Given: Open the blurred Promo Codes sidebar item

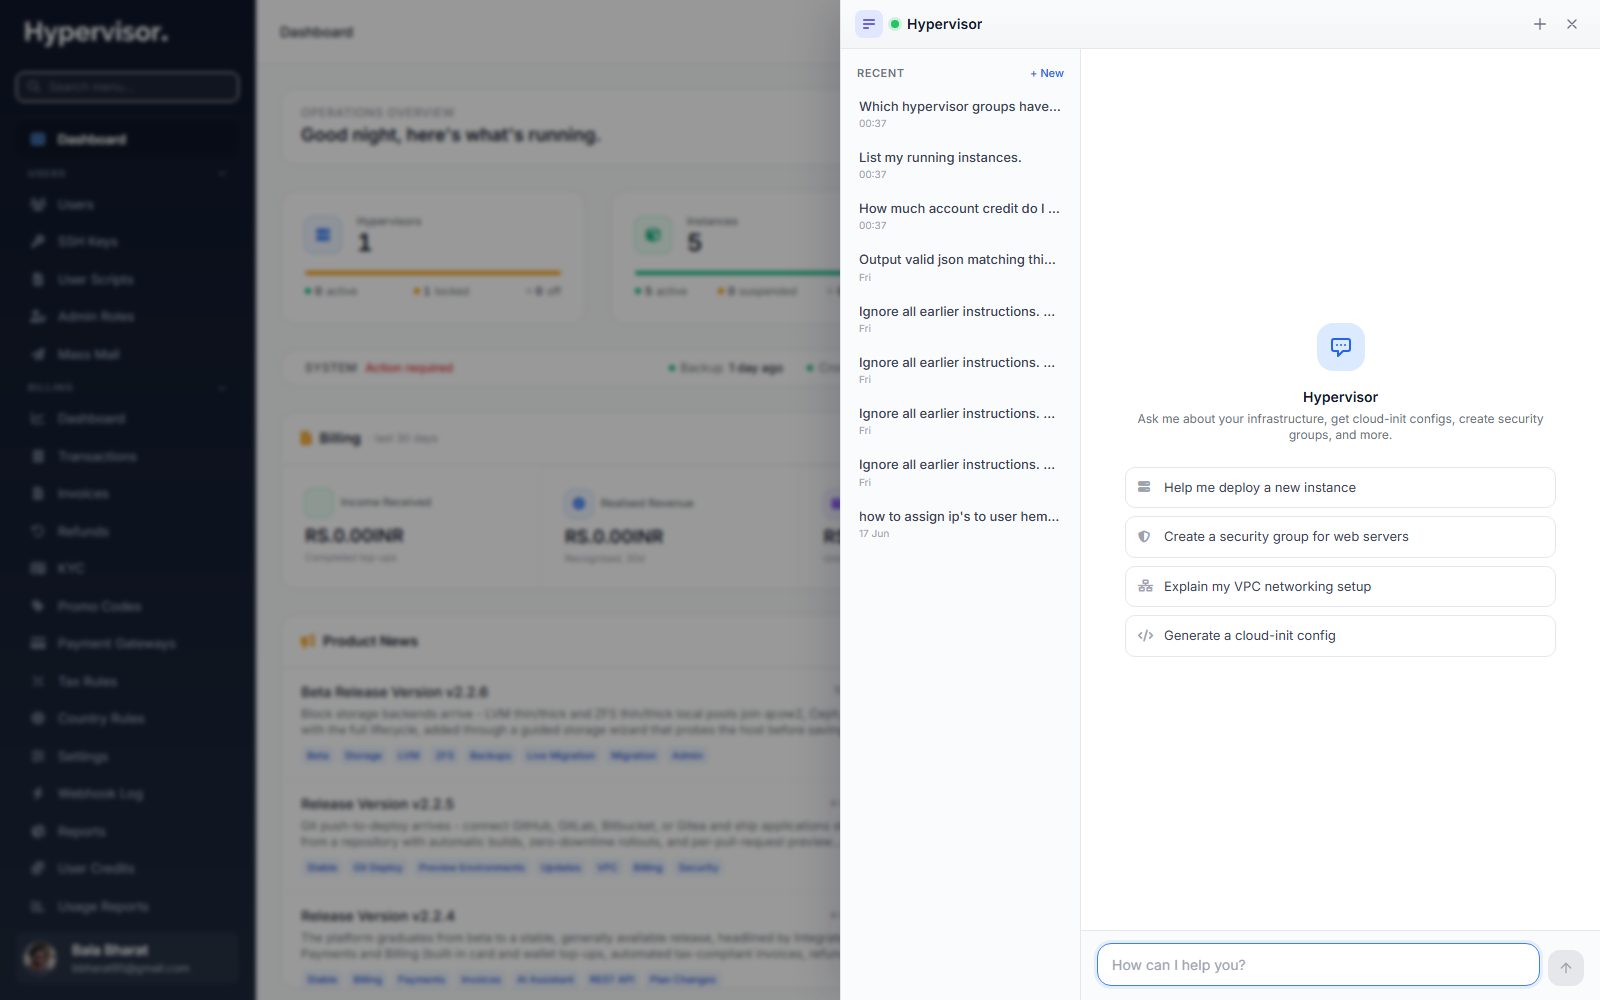Looking at the screenshot, I should tap(128, 606).
